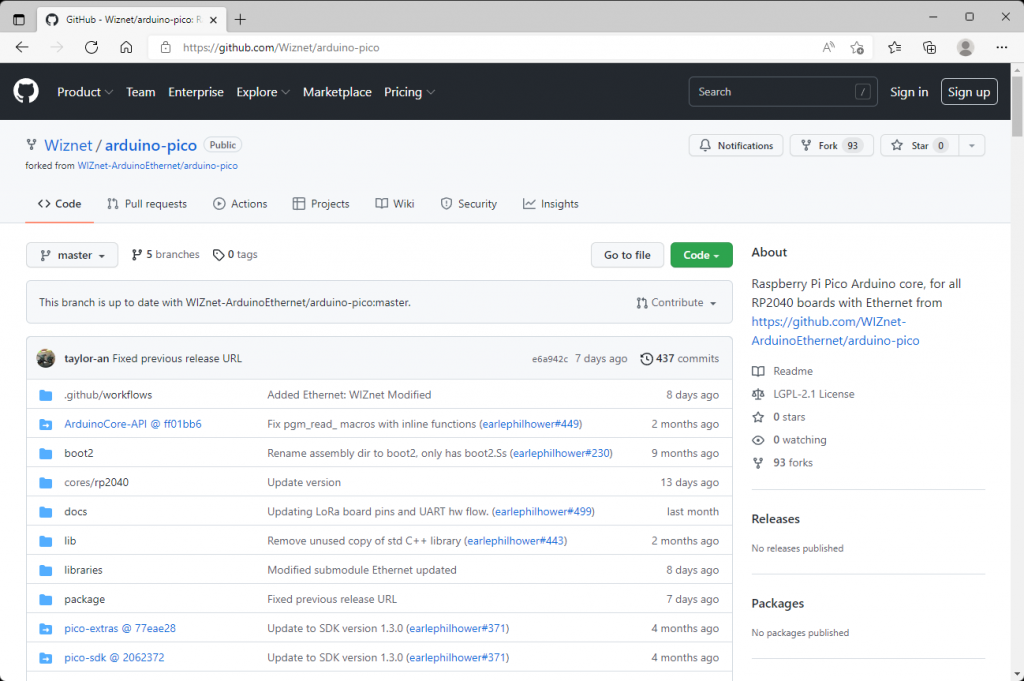Focus the GitHub Search field
The width and height of the screenshot is (1024, 681).
[783, 92]
